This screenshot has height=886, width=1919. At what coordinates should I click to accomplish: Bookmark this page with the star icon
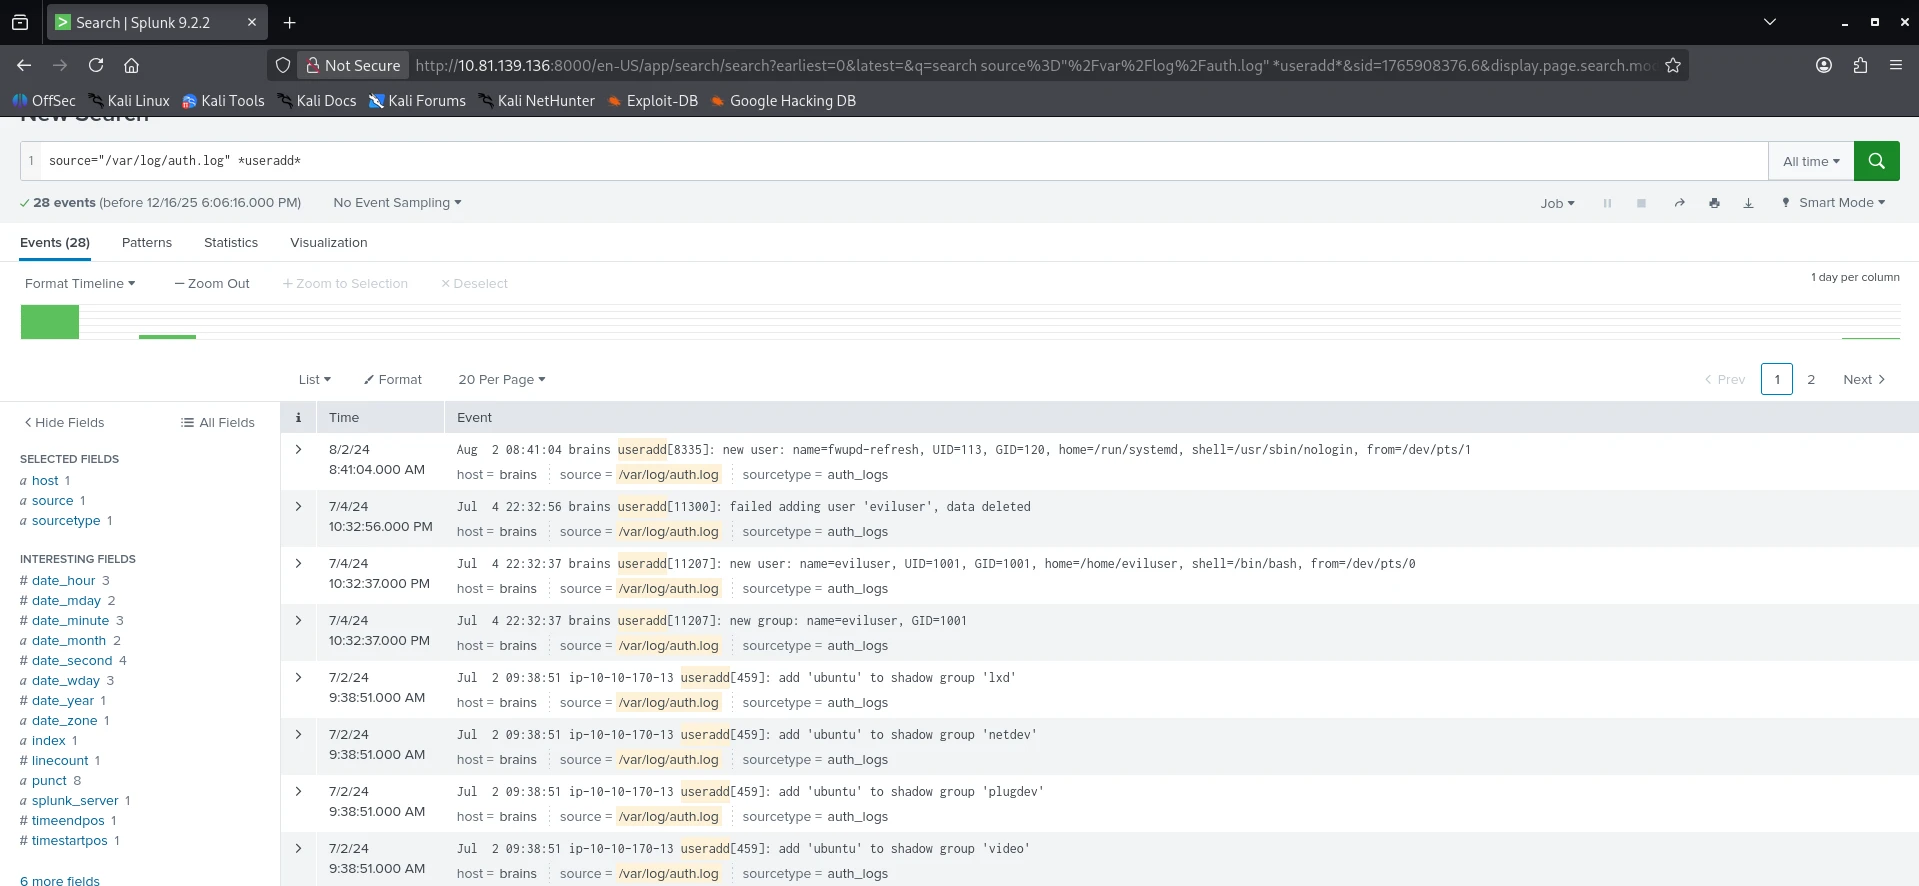click(x=1672, y=66)
